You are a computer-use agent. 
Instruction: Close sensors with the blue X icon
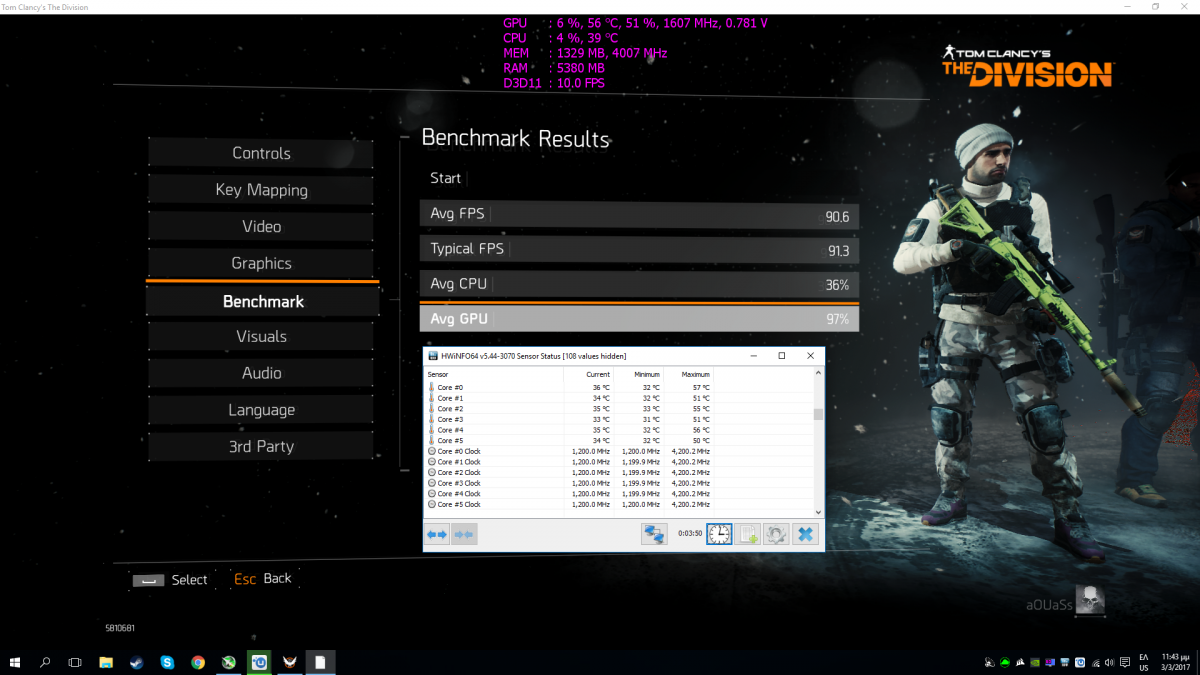(806, 534)
